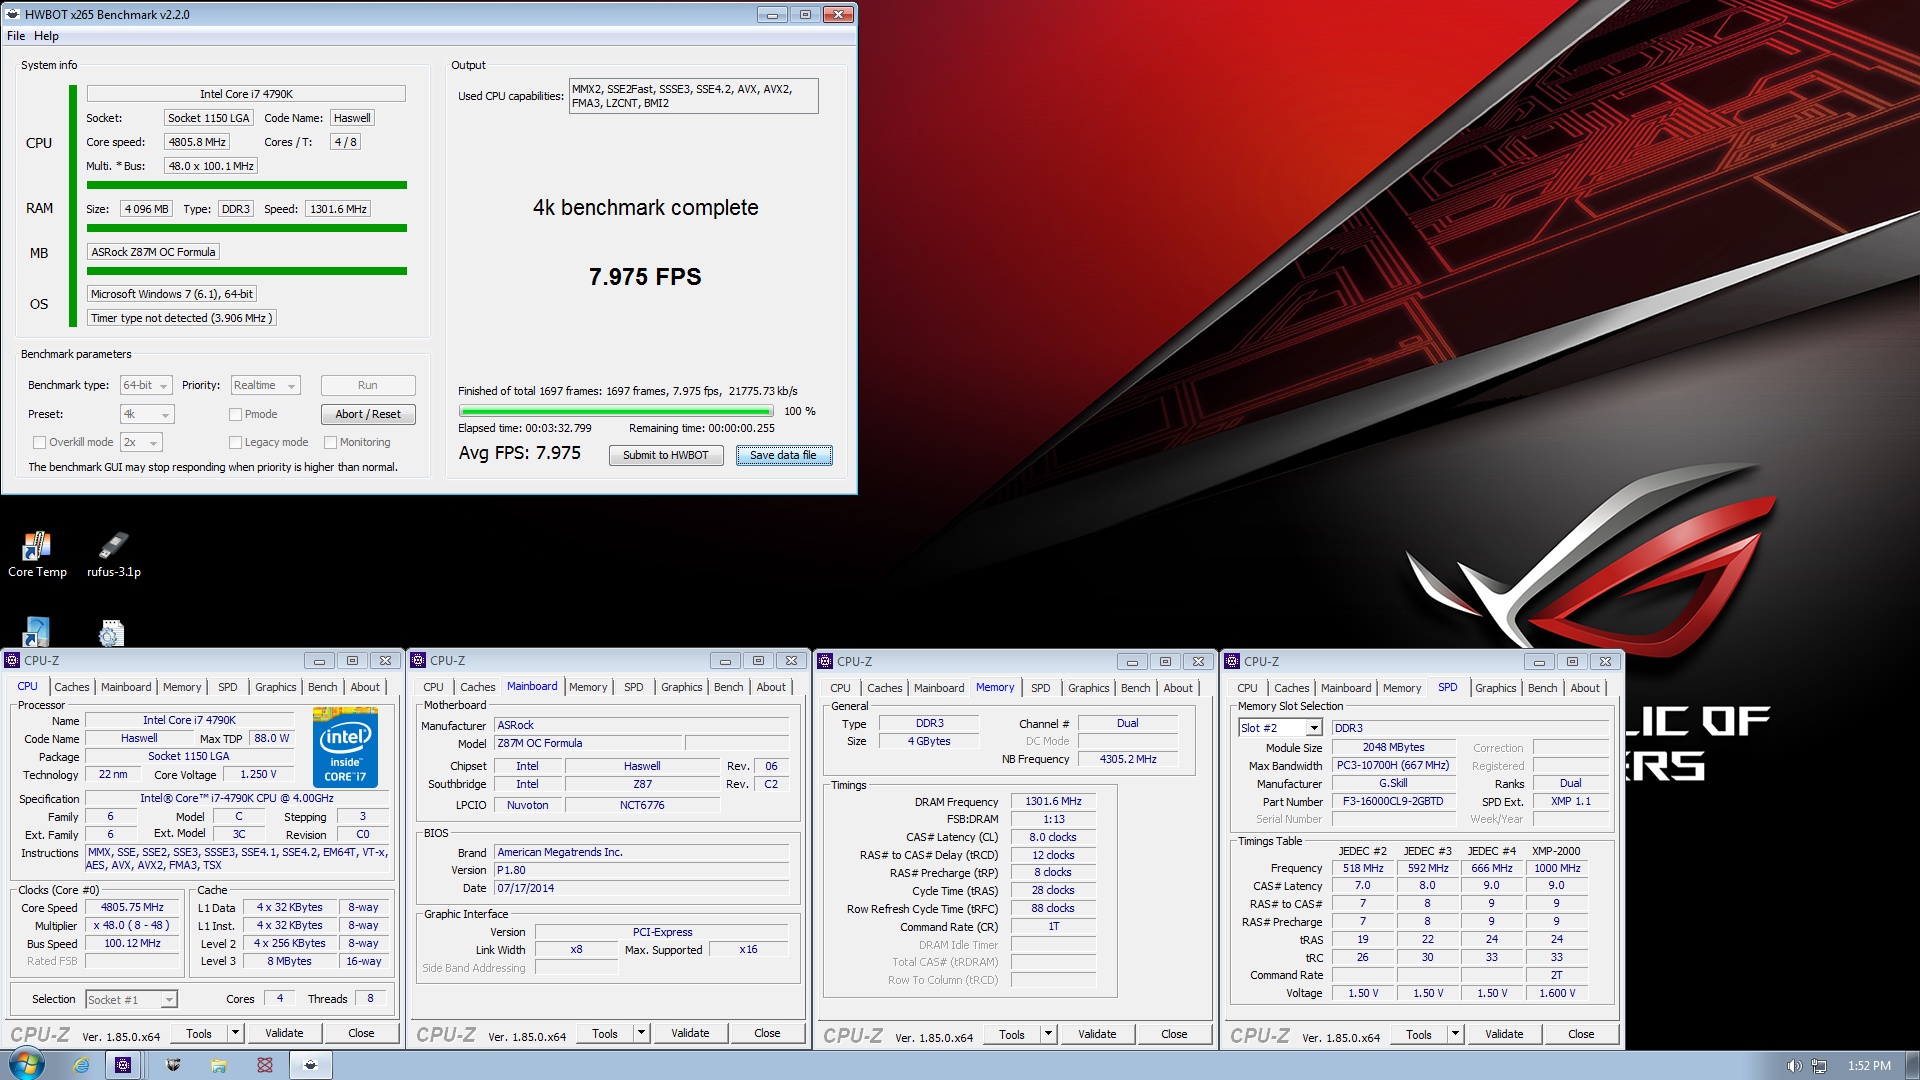The width and height of the screenshot is (1920, 1080).
Task: Enable the Pmode checkbox
Action: (235, 414)
